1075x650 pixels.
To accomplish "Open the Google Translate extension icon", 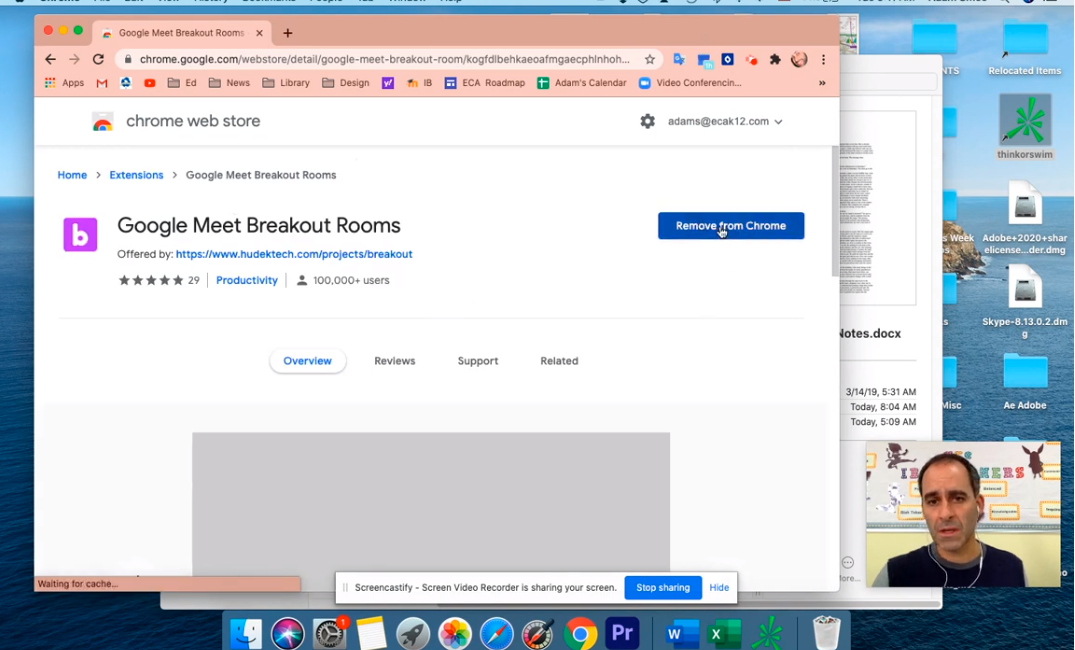I will pos(679,60).
